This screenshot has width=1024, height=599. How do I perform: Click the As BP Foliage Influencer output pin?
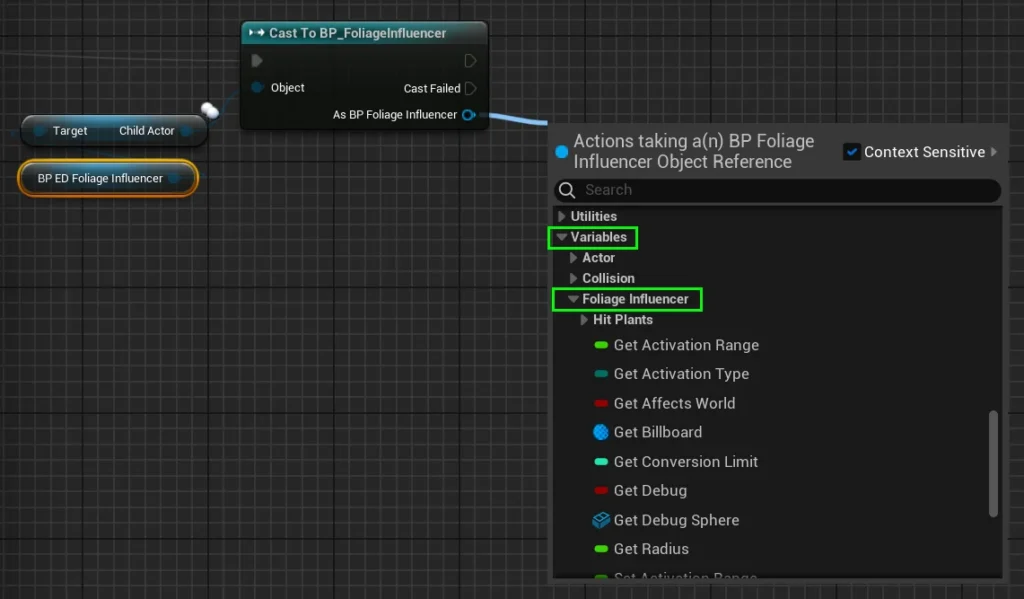pyautogui.click(x=469, y=115)
